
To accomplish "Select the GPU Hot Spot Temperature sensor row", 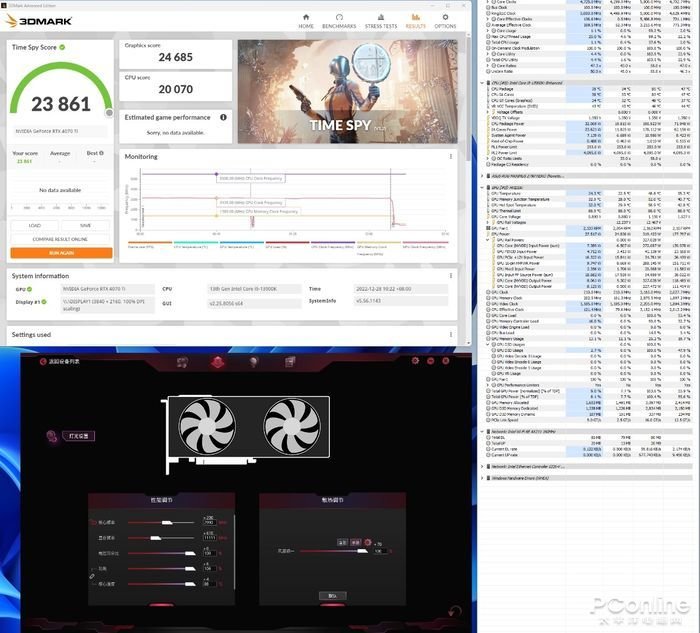I will [588, 205].
